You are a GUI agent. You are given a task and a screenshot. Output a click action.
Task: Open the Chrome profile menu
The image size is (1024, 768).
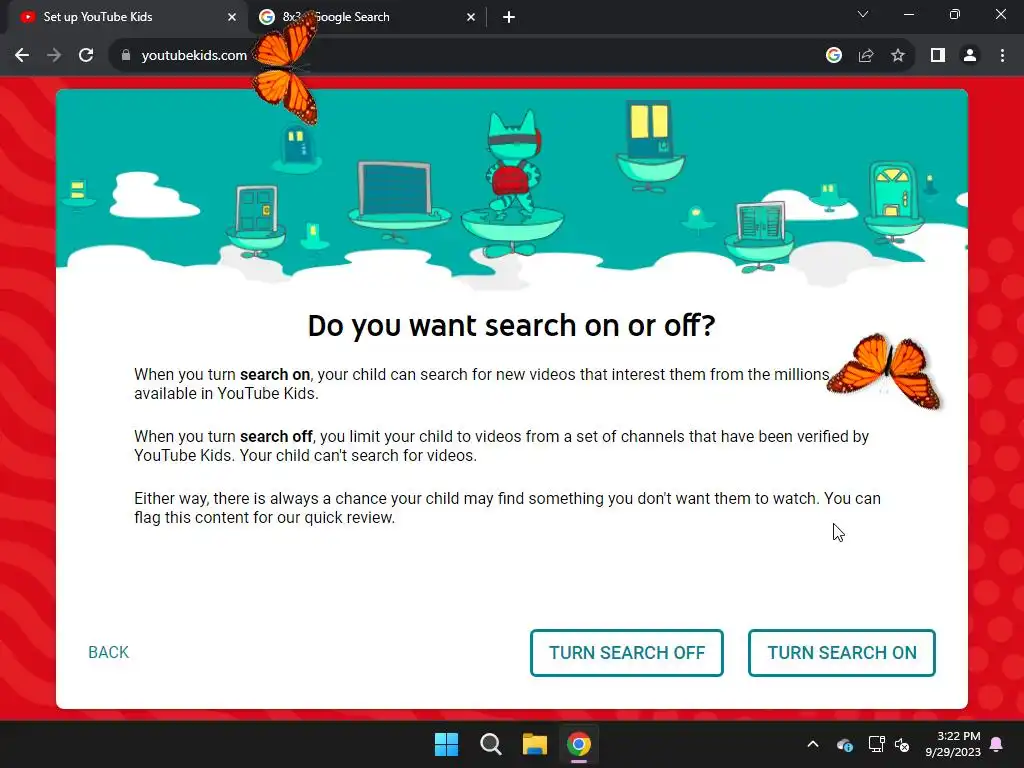point(970,56)
